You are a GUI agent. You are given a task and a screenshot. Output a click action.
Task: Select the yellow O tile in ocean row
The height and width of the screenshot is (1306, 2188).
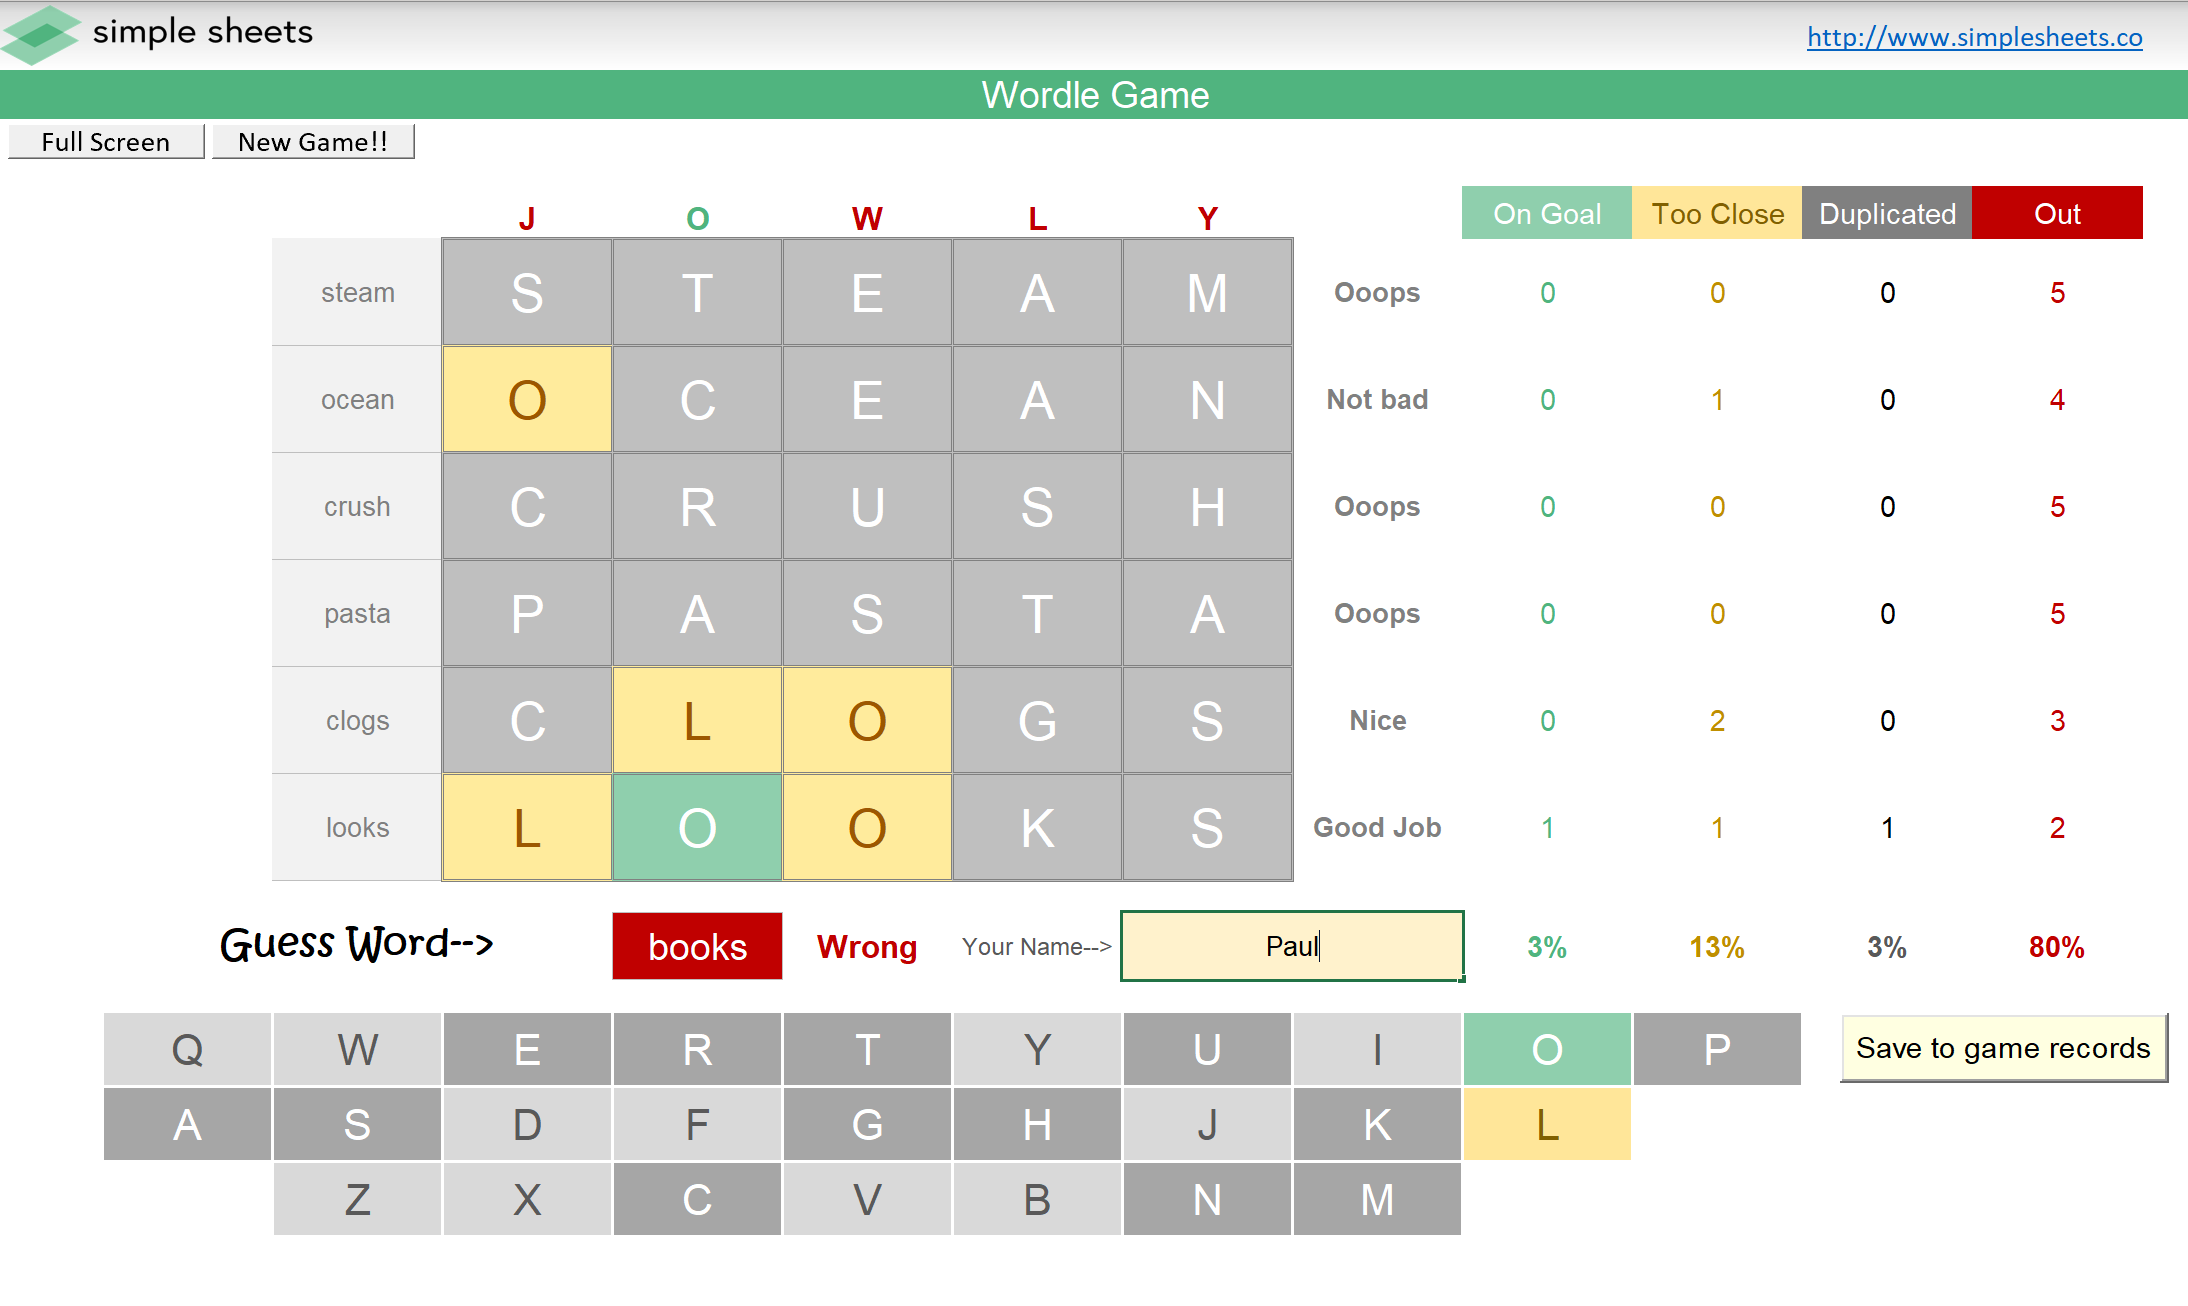(527, 399)
